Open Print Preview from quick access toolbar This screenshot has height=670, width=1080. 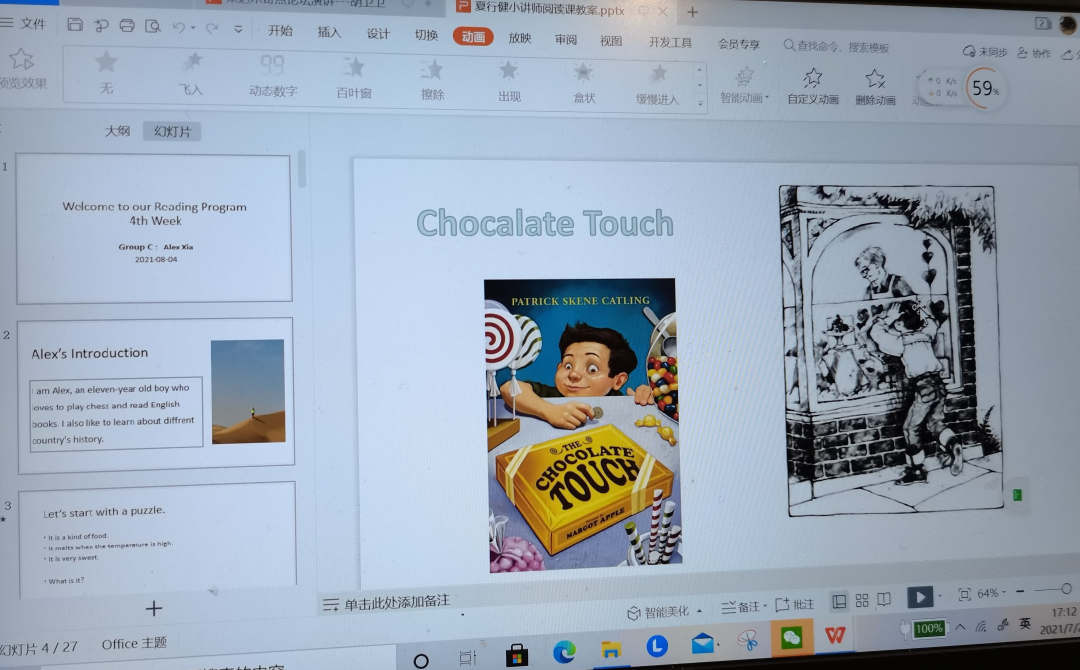[153, 27]
